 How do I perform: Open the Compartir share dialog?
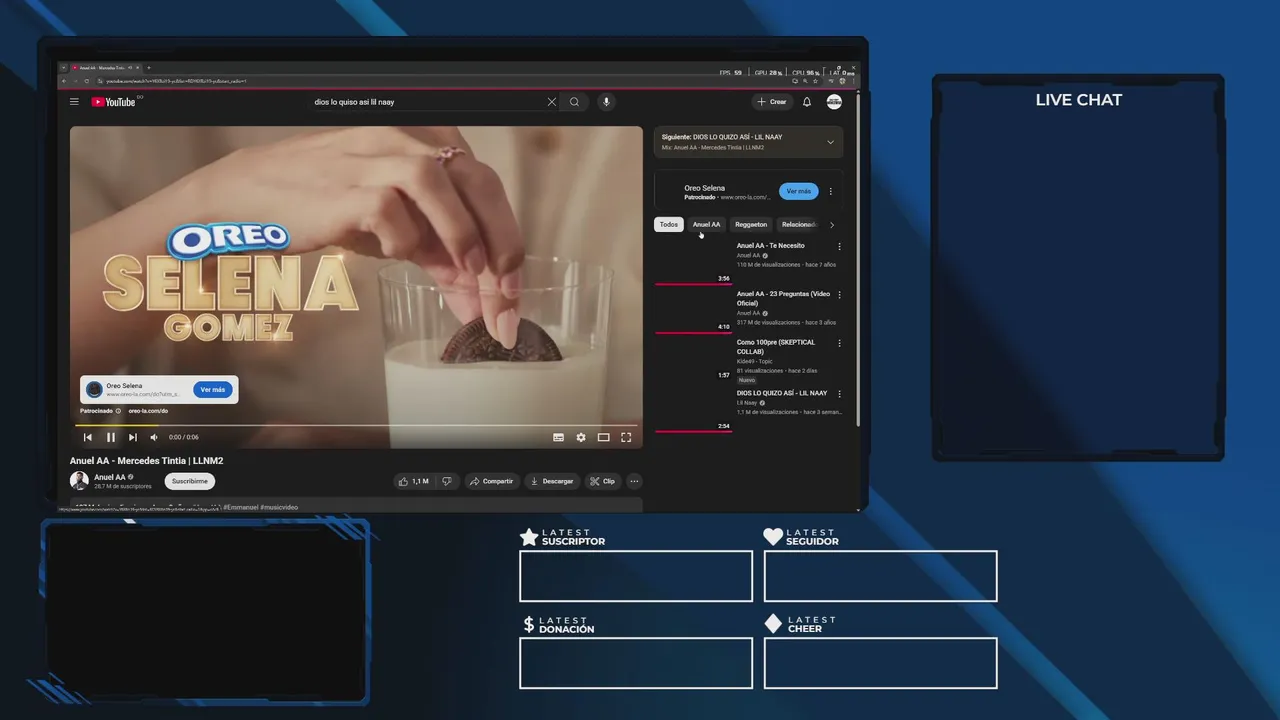pos(491,481)
